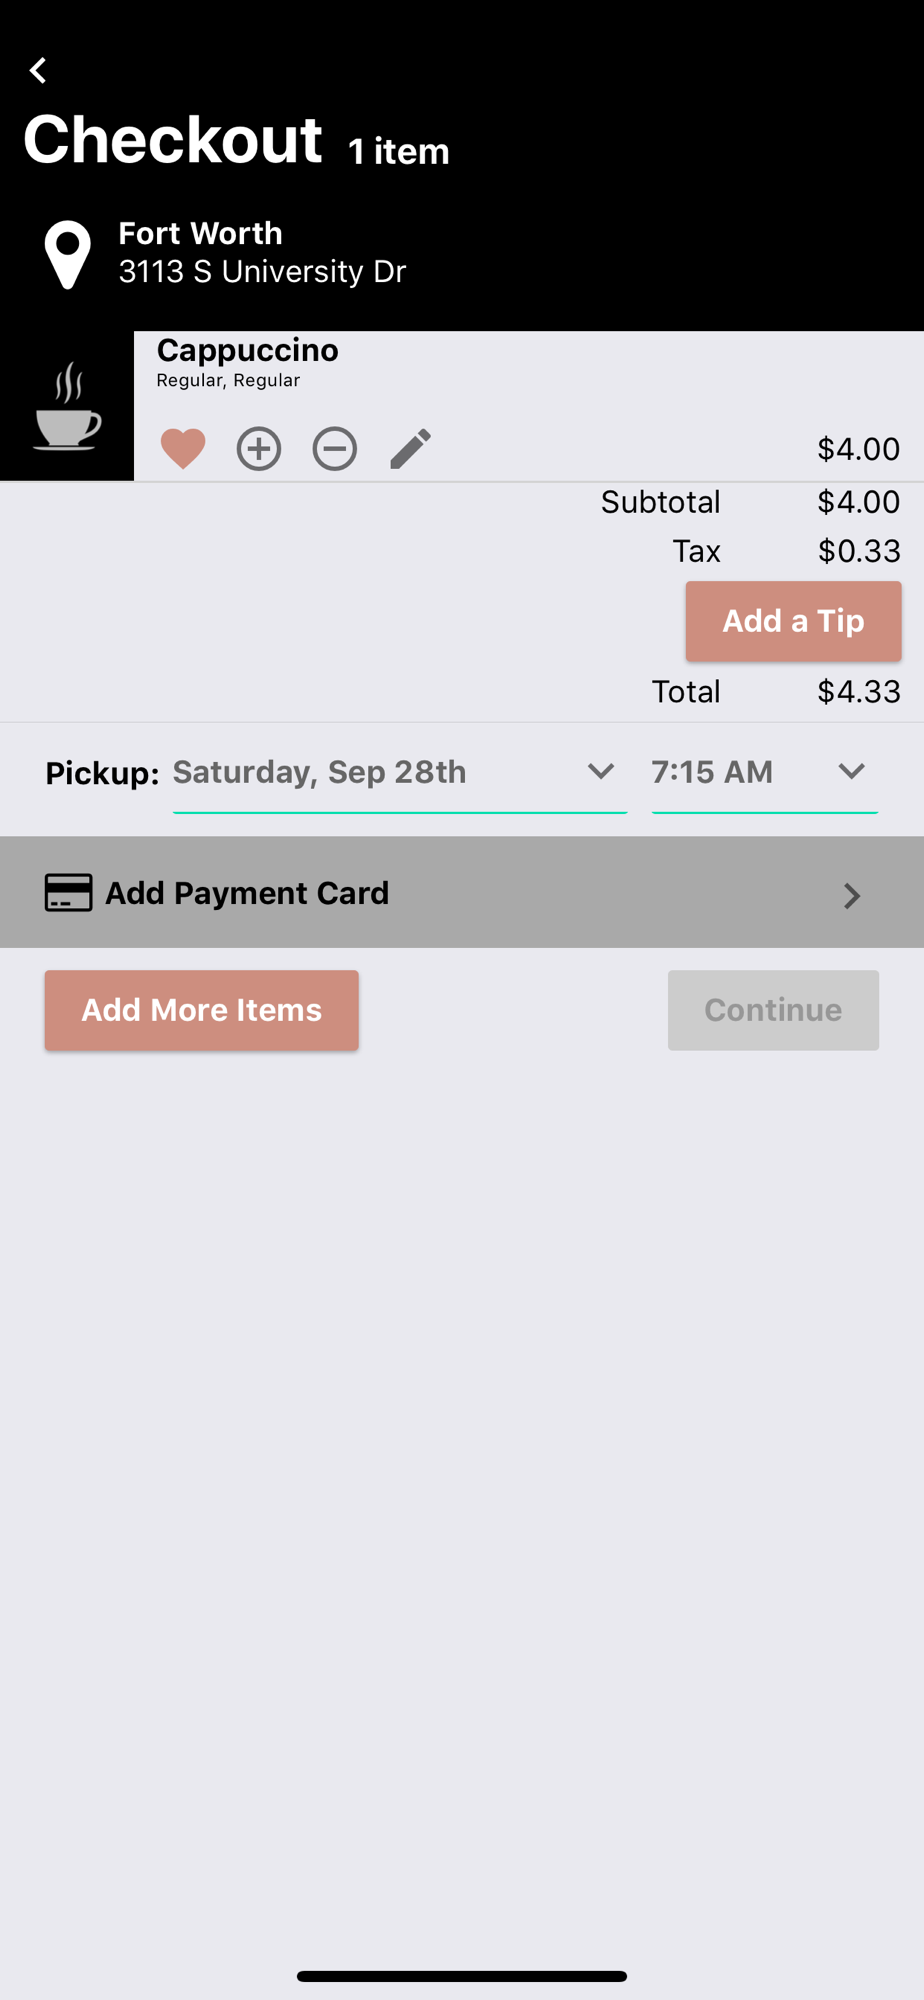Tap the Cappuccino item name

click(x=248, y=350)
